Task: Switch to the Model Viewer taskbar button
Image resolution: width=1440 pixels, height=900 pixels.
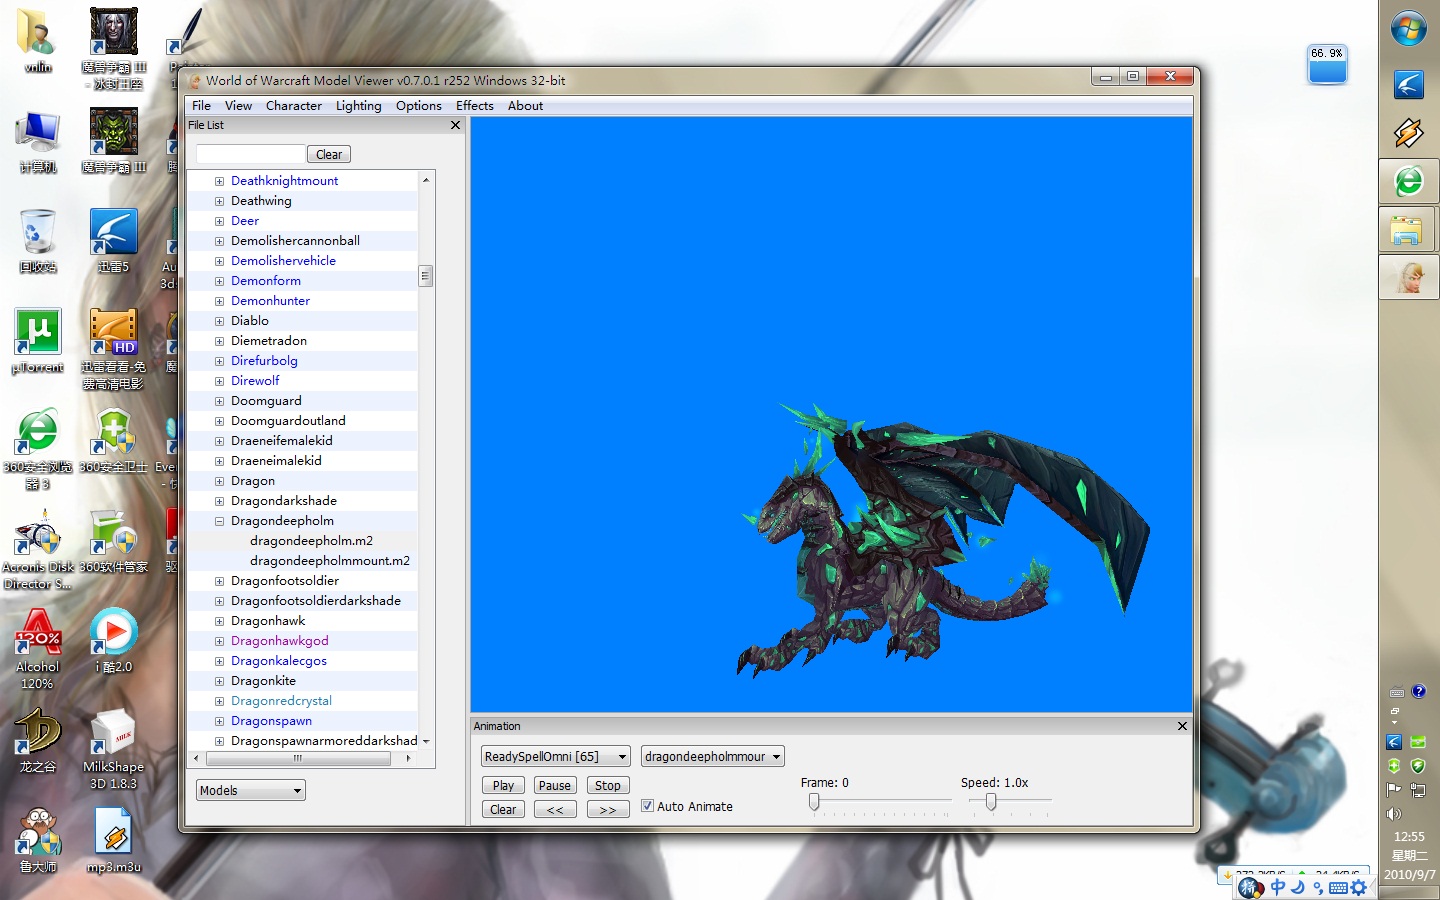Action: (x=1409, y=277)
